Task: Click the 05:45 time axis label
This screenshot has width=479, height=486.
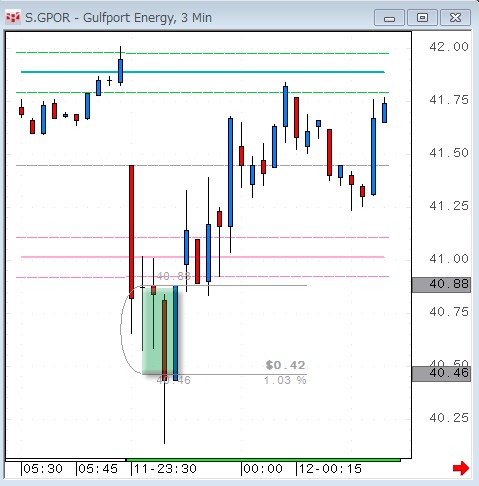Action: tap(98, 469)
